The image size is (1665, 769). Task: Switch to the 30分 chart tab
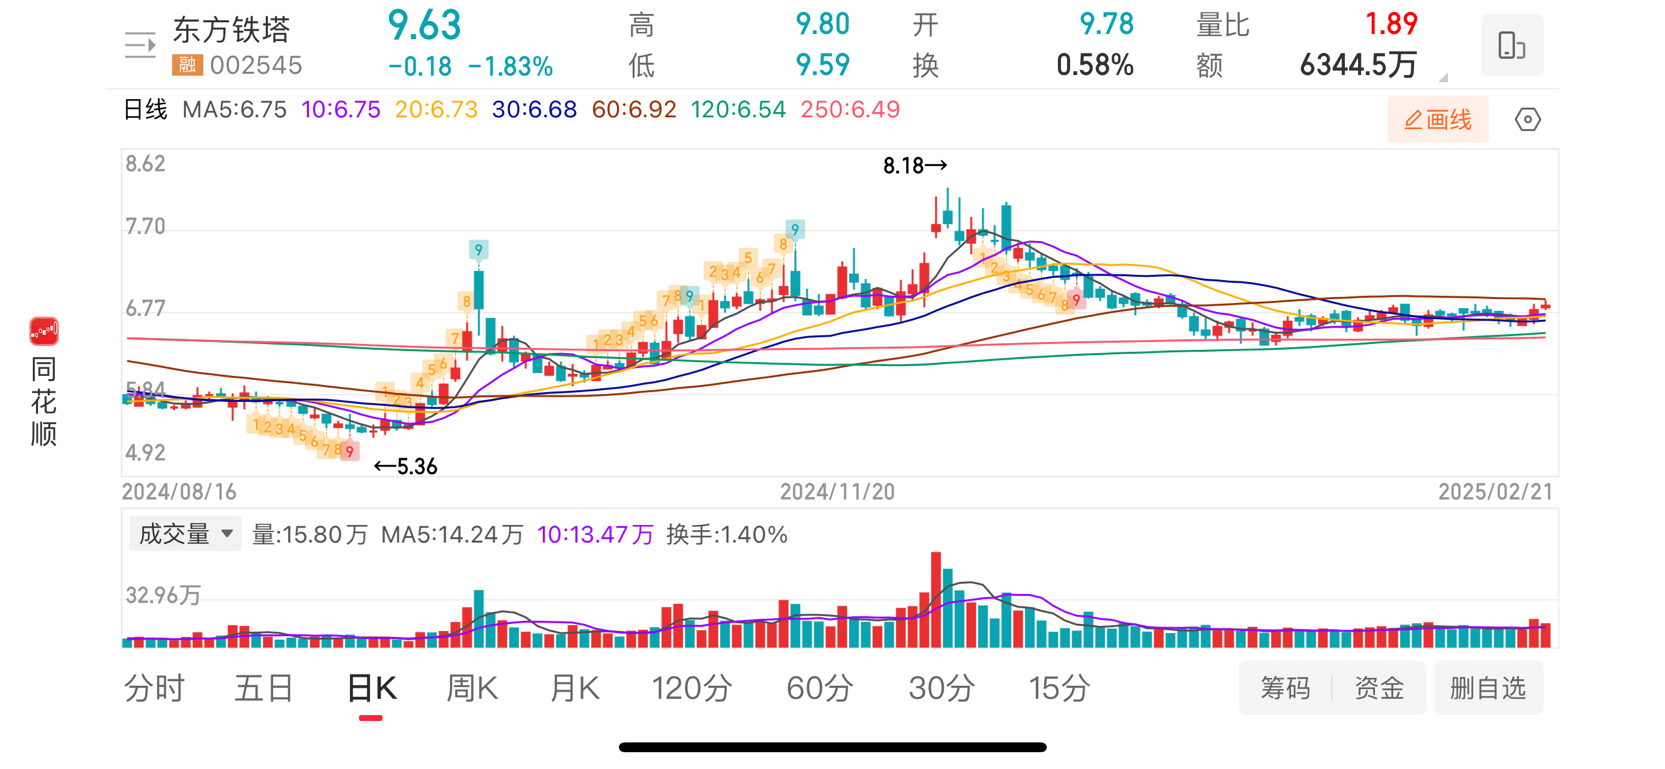click(x=942, y=688)
